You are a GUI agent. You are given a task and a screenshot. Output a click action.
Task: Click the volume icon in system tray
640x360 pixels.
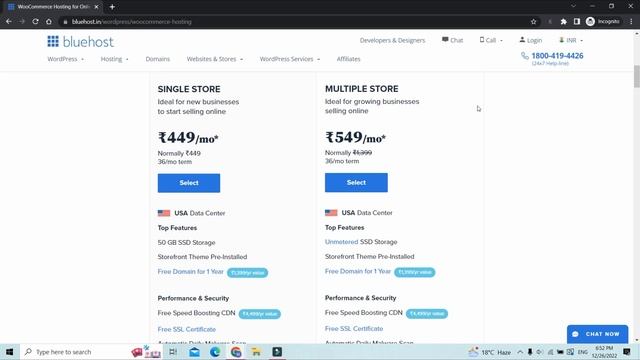(540, 352)
